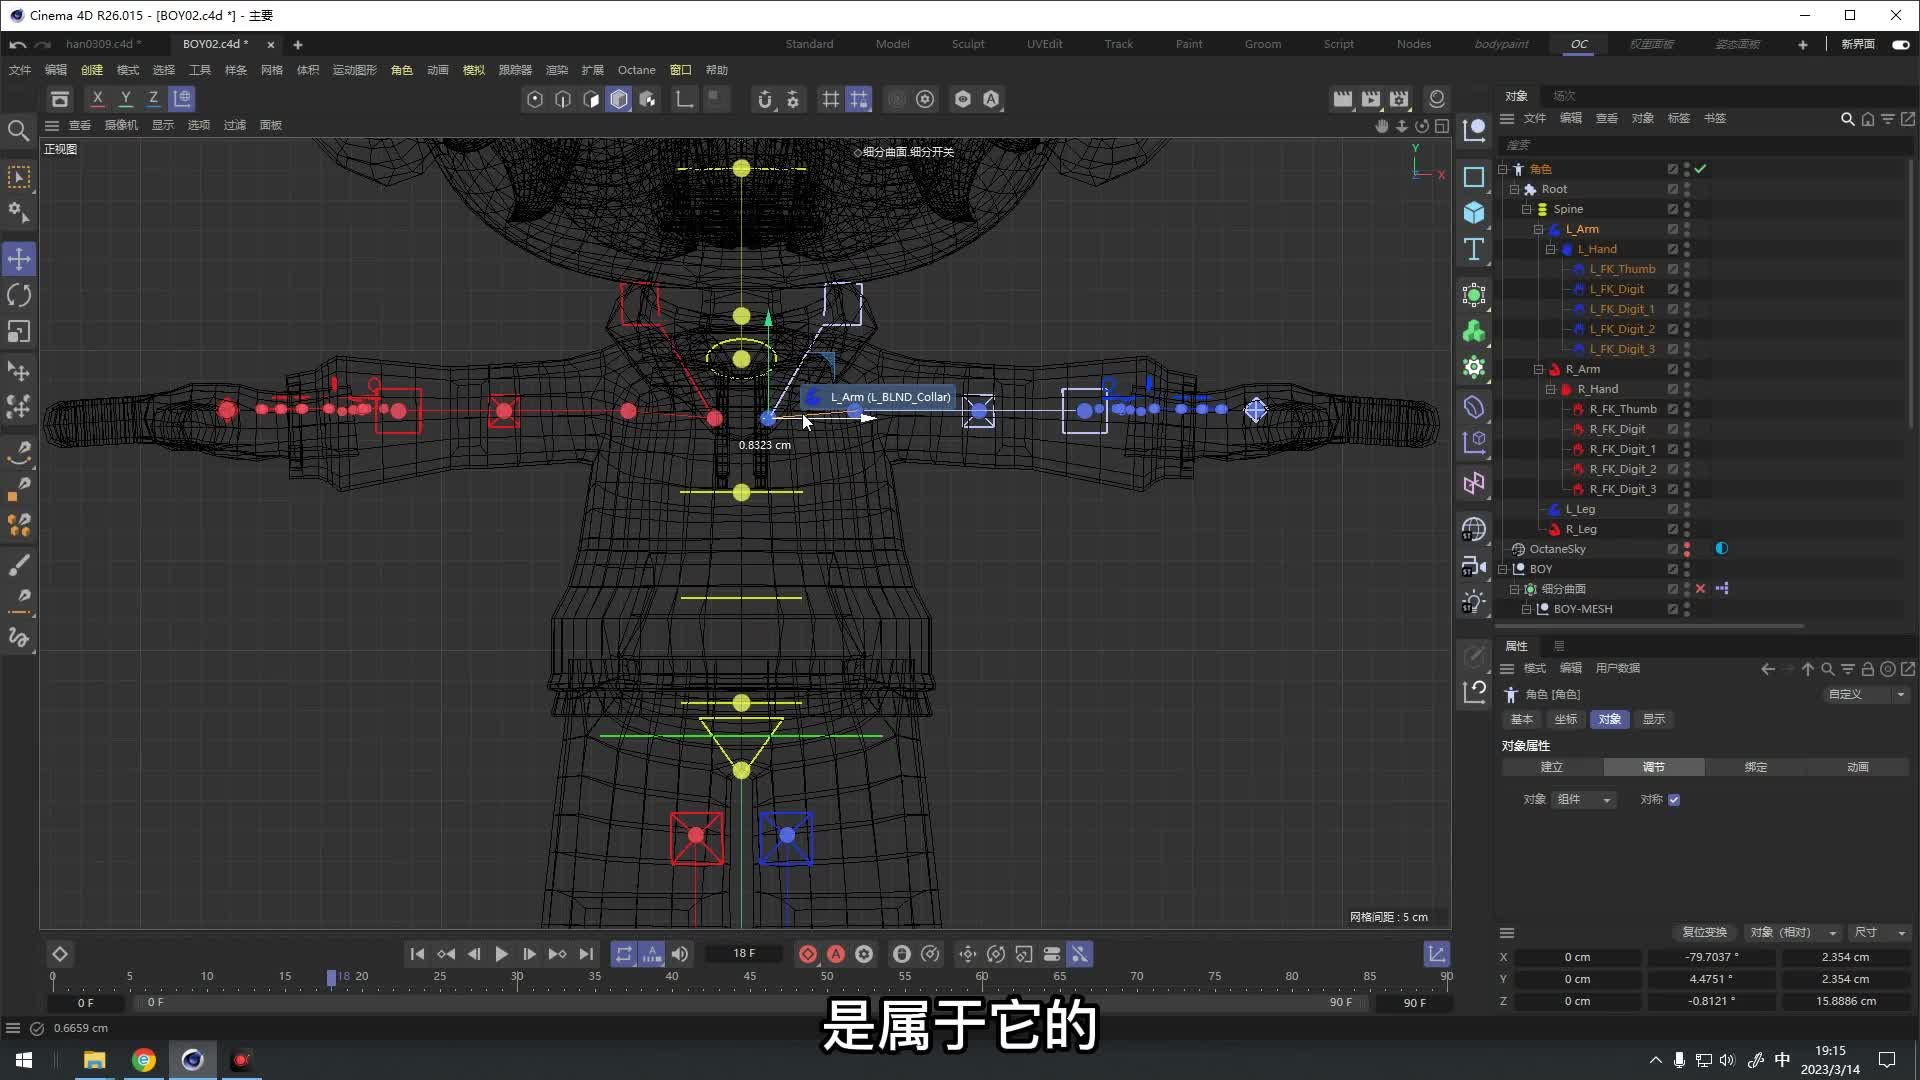Add a new layout with plus button
Image resolution: width=1920 pixels, height=1080 pixels.
pyautogui.click(x=1803, y=44)
